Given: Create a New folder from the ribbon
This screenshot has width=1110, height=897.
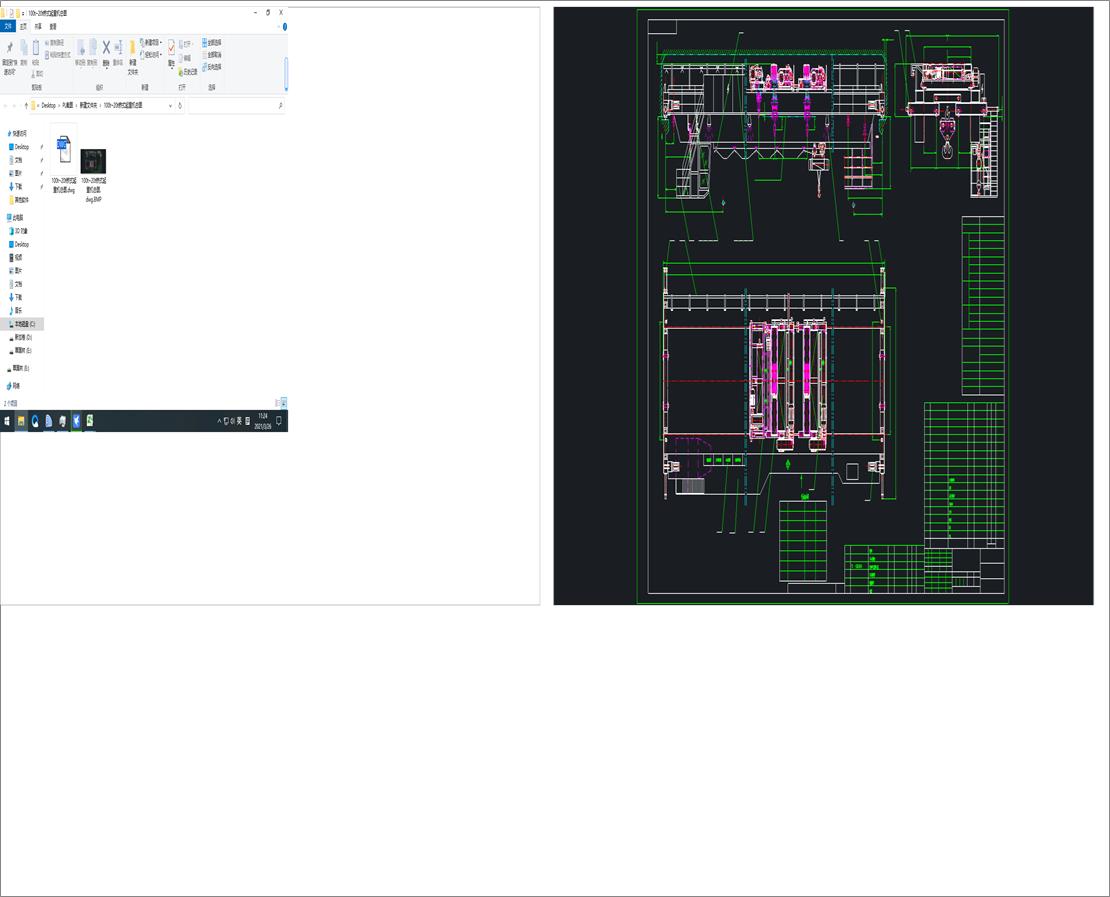Looking at the screenshot, I should [x=132, y=58].
